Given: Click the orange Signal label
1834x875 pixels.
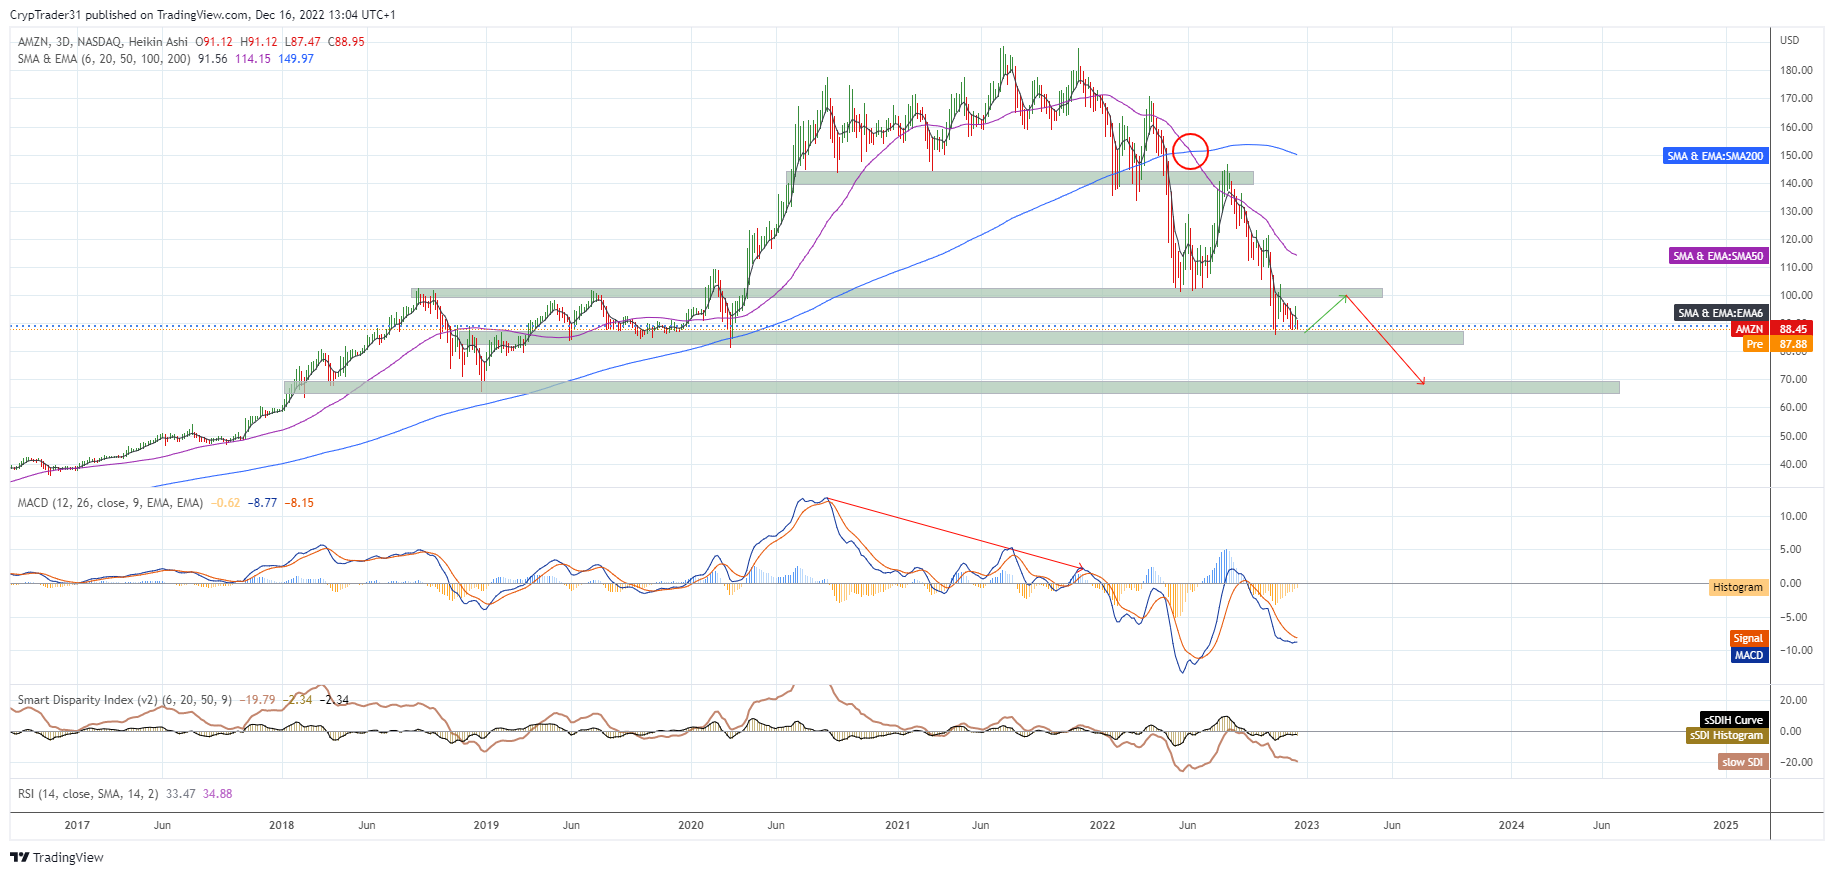Looking at the screenshot, I should coord(1748,638).
